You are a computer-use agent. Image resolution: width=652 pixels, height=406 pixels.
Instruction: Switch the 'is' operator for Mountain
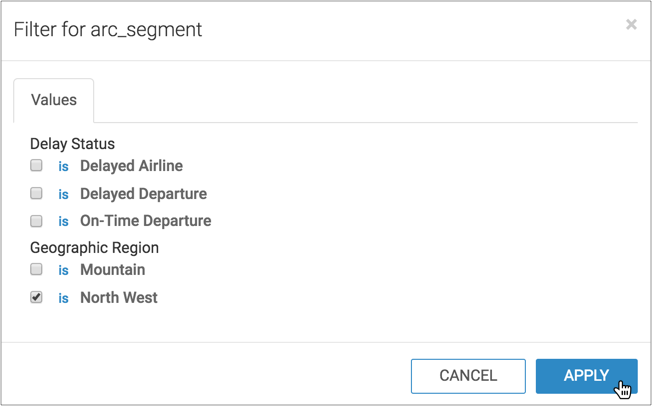point(63,270)
